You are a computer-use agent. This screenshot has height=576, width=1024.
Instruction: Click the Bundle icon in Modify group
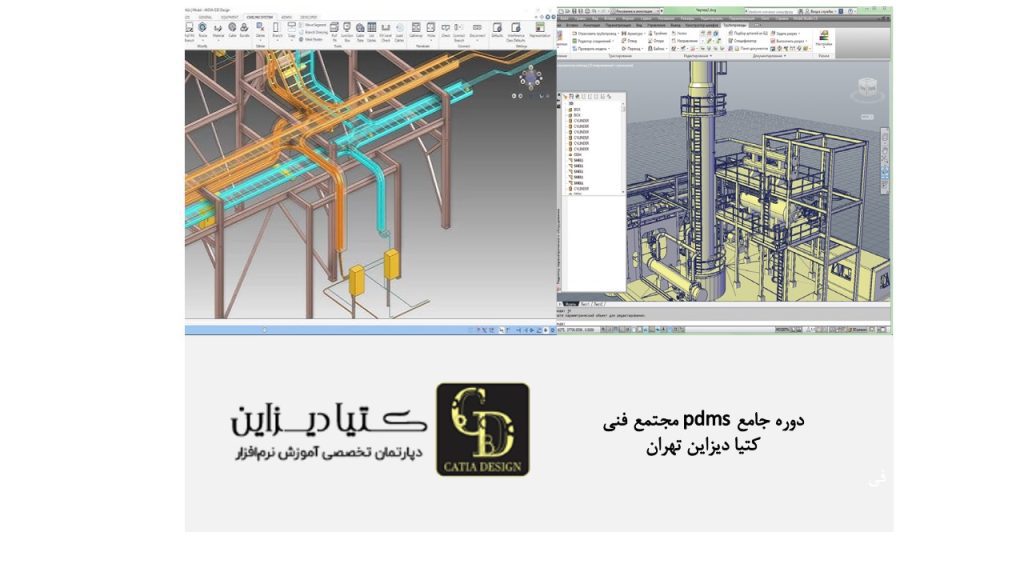246,30
